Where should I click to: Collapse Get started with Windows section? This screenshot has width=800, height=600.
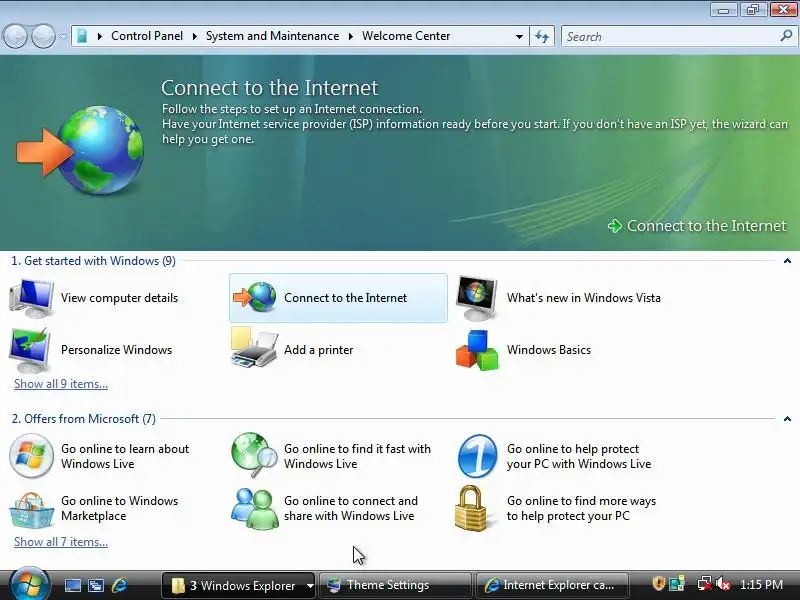pyautogui.click(x=787, y=261)
